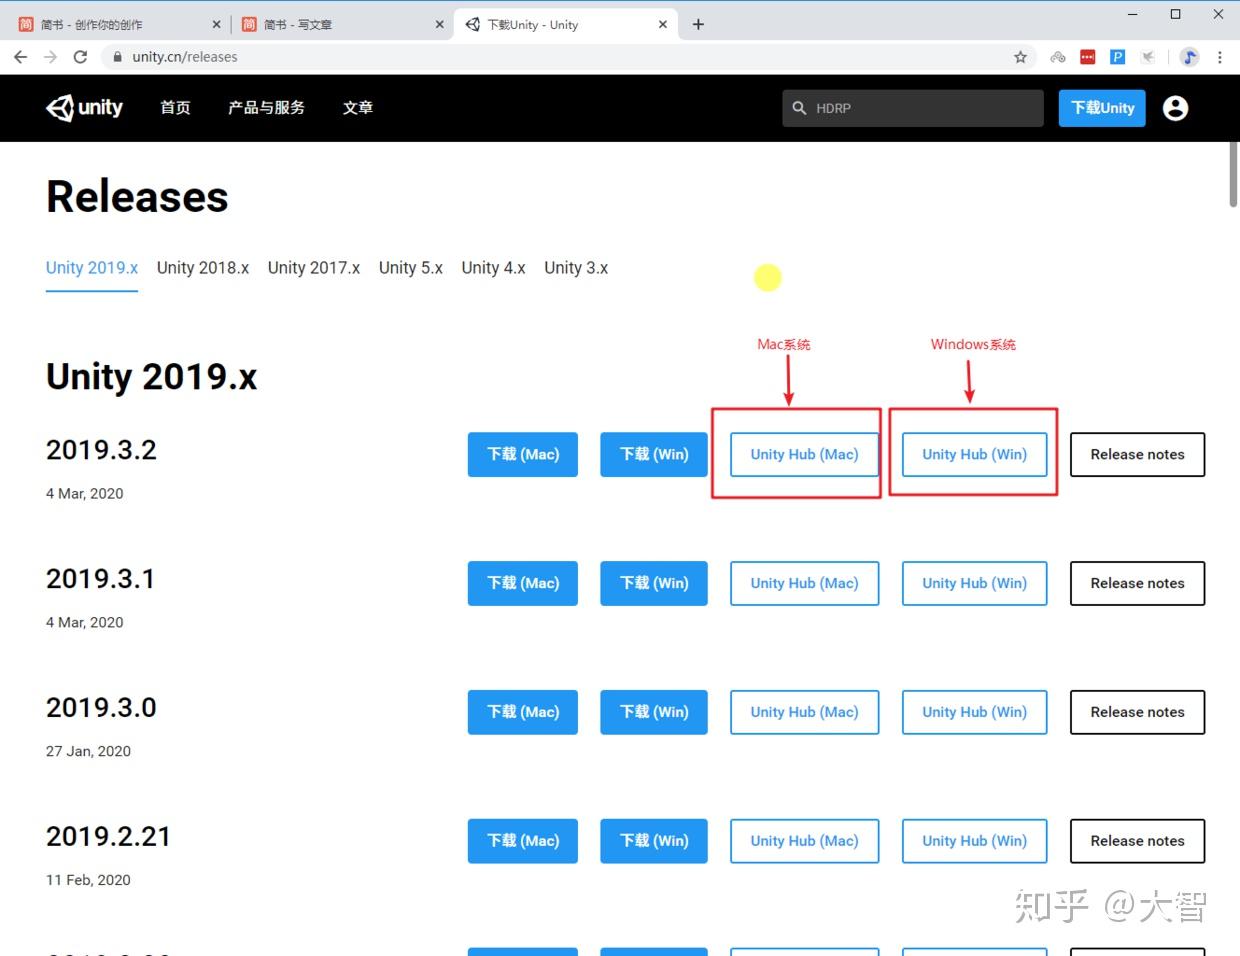Click the 下载Unity button in header
Viewport: 1240px width, 956px height.
coord(1102,108)
